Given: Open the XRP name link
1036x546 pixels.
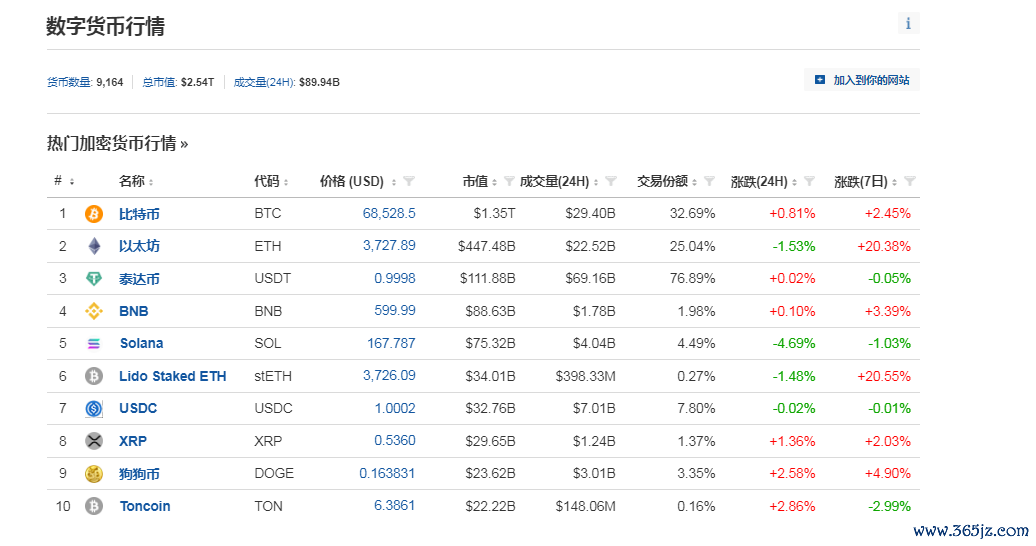Looking at the screenshot, I should [x=133, y=441].
